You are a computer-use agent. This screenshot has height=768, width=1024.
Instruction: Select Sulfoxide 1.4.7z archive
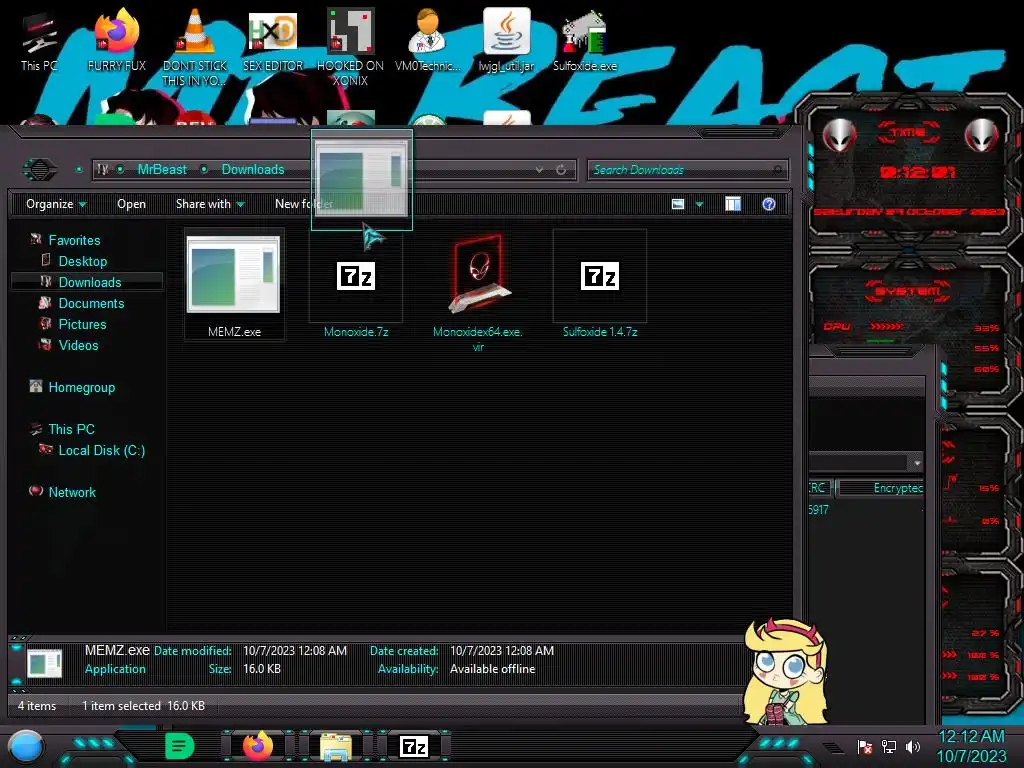click(600, 285)
